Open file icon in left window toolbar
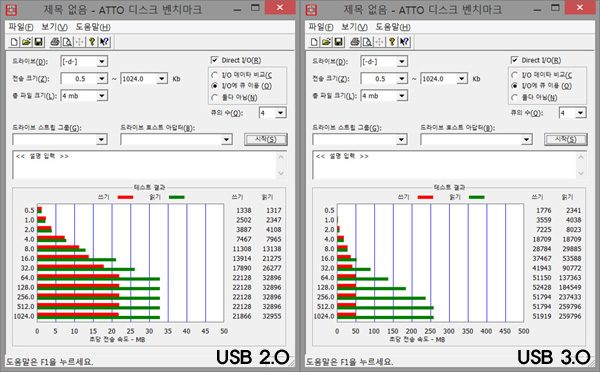 point(26,42)
